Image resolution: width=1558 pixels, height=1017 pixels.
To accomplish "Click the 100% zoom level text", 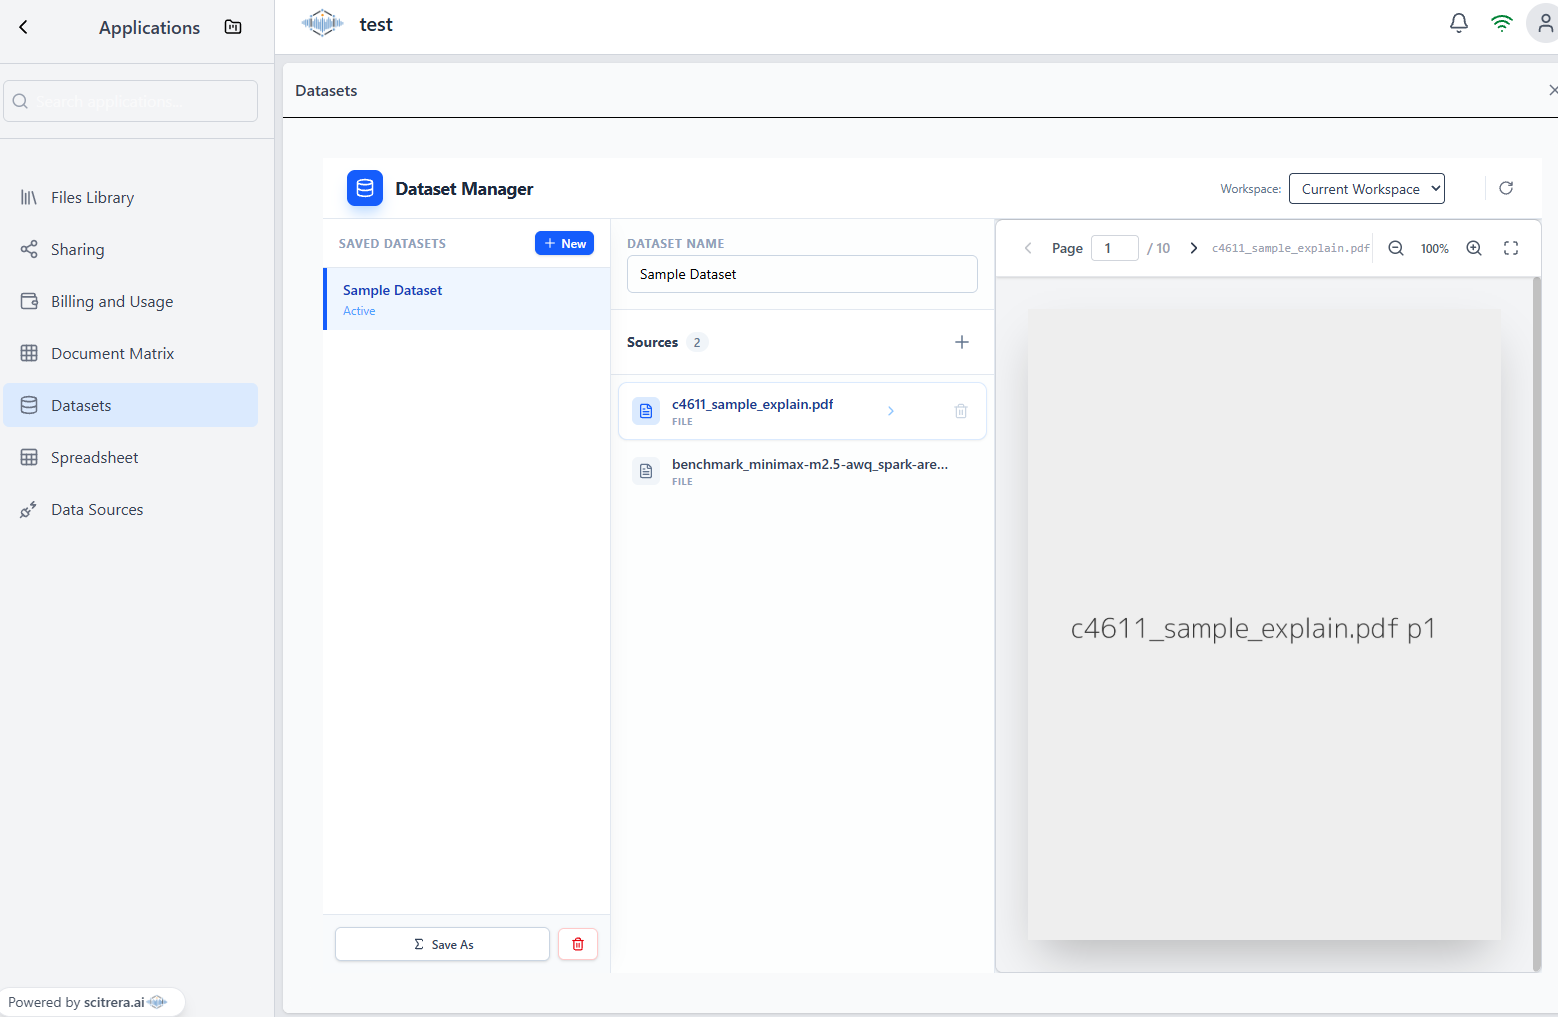I will pos(1435,248).
